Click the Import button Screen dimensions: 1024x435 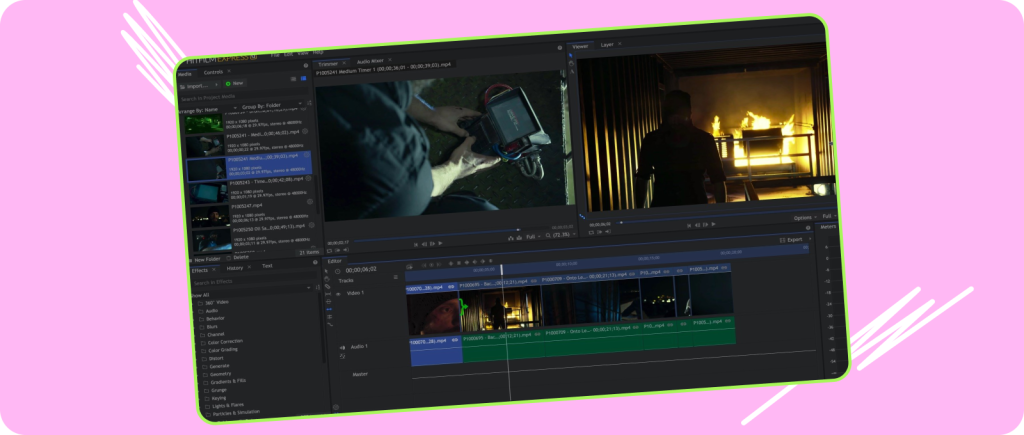coord(197,86)
